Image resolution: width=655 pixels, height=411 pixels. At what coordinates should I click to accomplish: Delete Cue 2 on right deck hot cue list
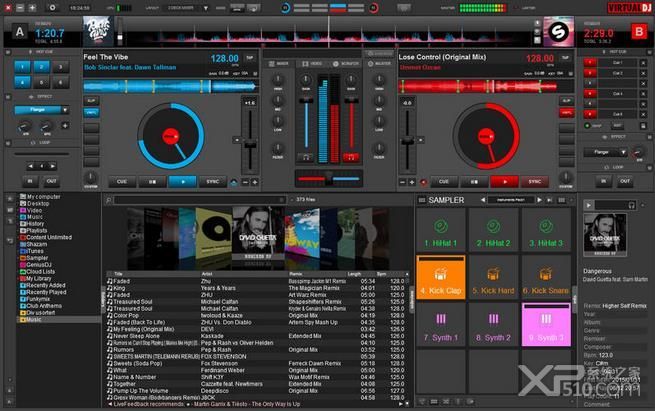(643, 73)
